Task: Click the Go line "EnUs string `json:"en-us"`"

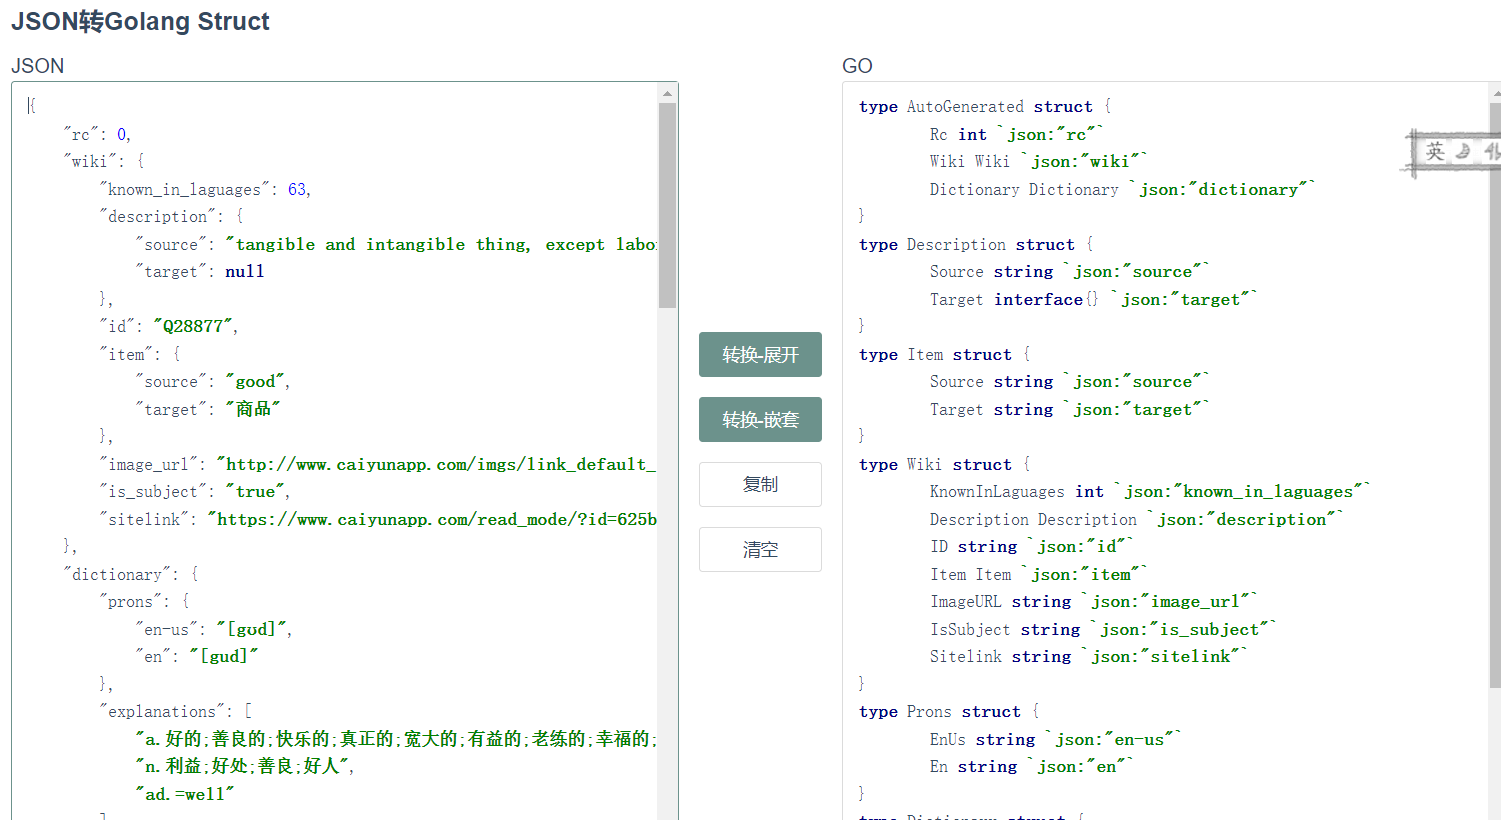Action: coord(1055,739)
